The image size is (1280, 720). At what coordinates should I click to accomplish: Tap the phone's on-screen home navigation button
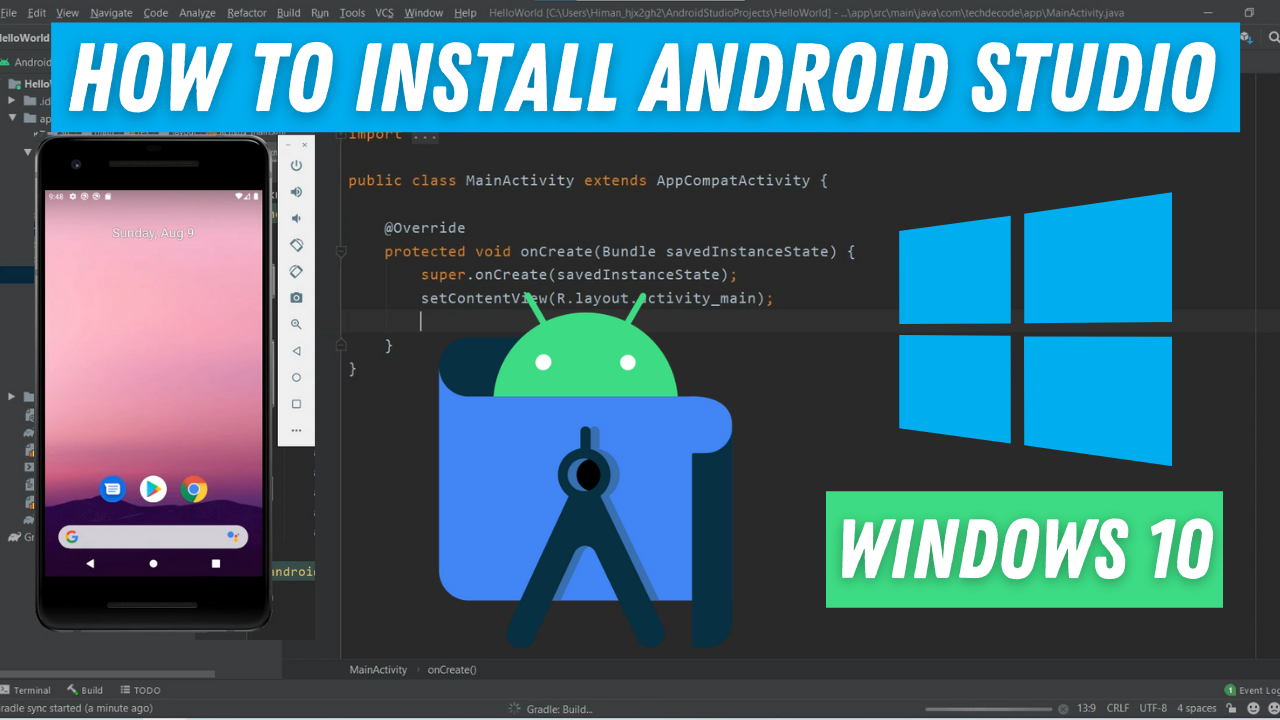[153, 564]
